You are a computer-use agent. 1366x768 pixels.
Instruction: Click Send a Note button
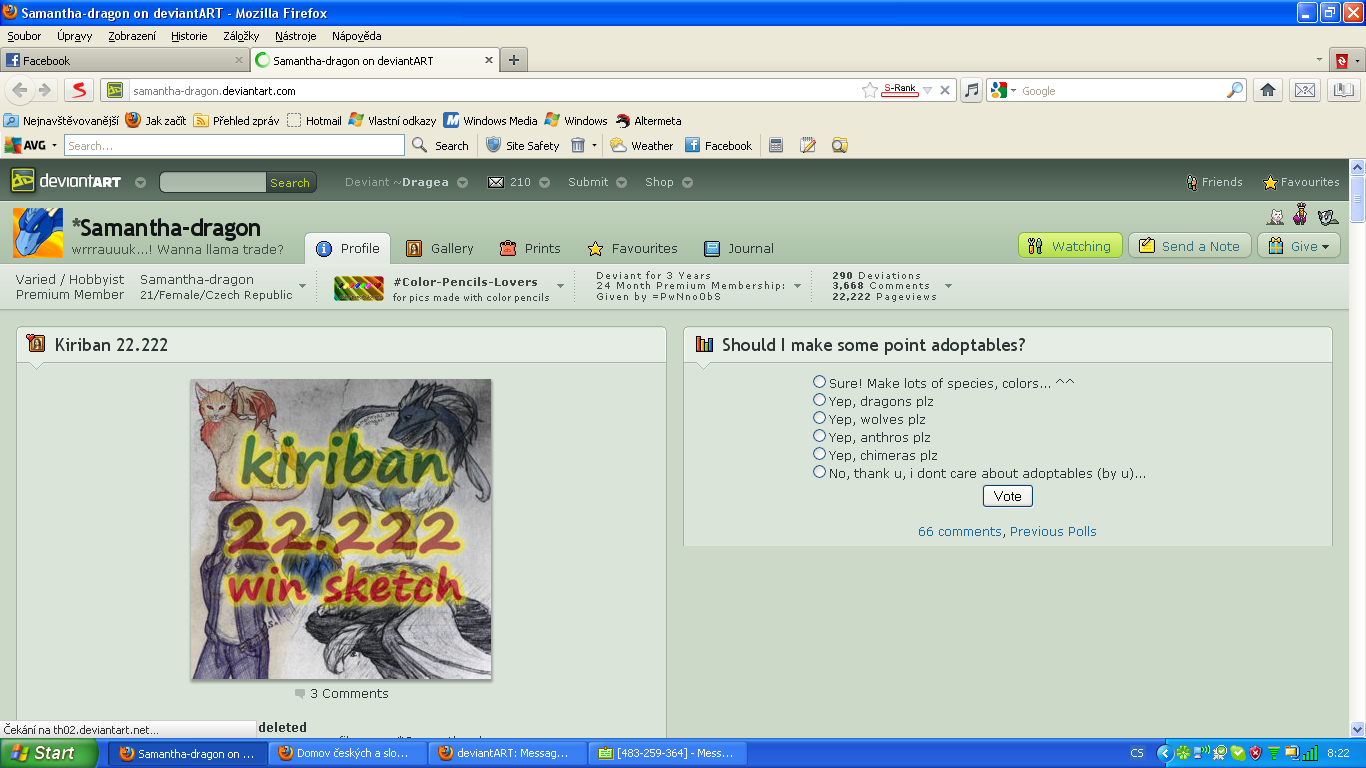1189,246
